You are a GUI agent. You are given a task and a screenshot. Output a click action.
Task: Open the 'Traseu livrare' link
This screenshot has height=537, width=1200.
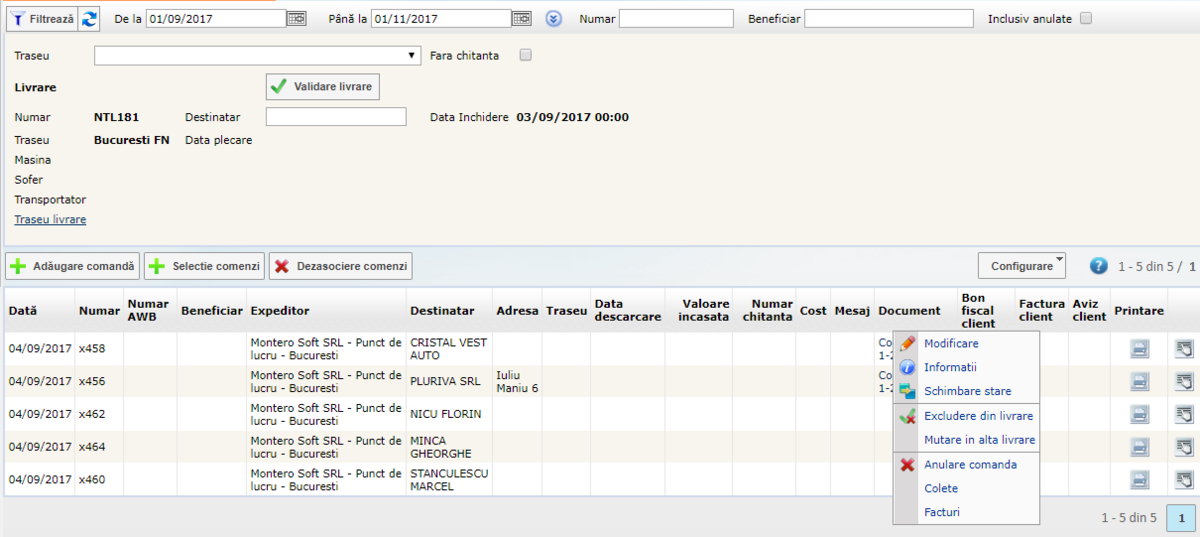click(50, 219)
